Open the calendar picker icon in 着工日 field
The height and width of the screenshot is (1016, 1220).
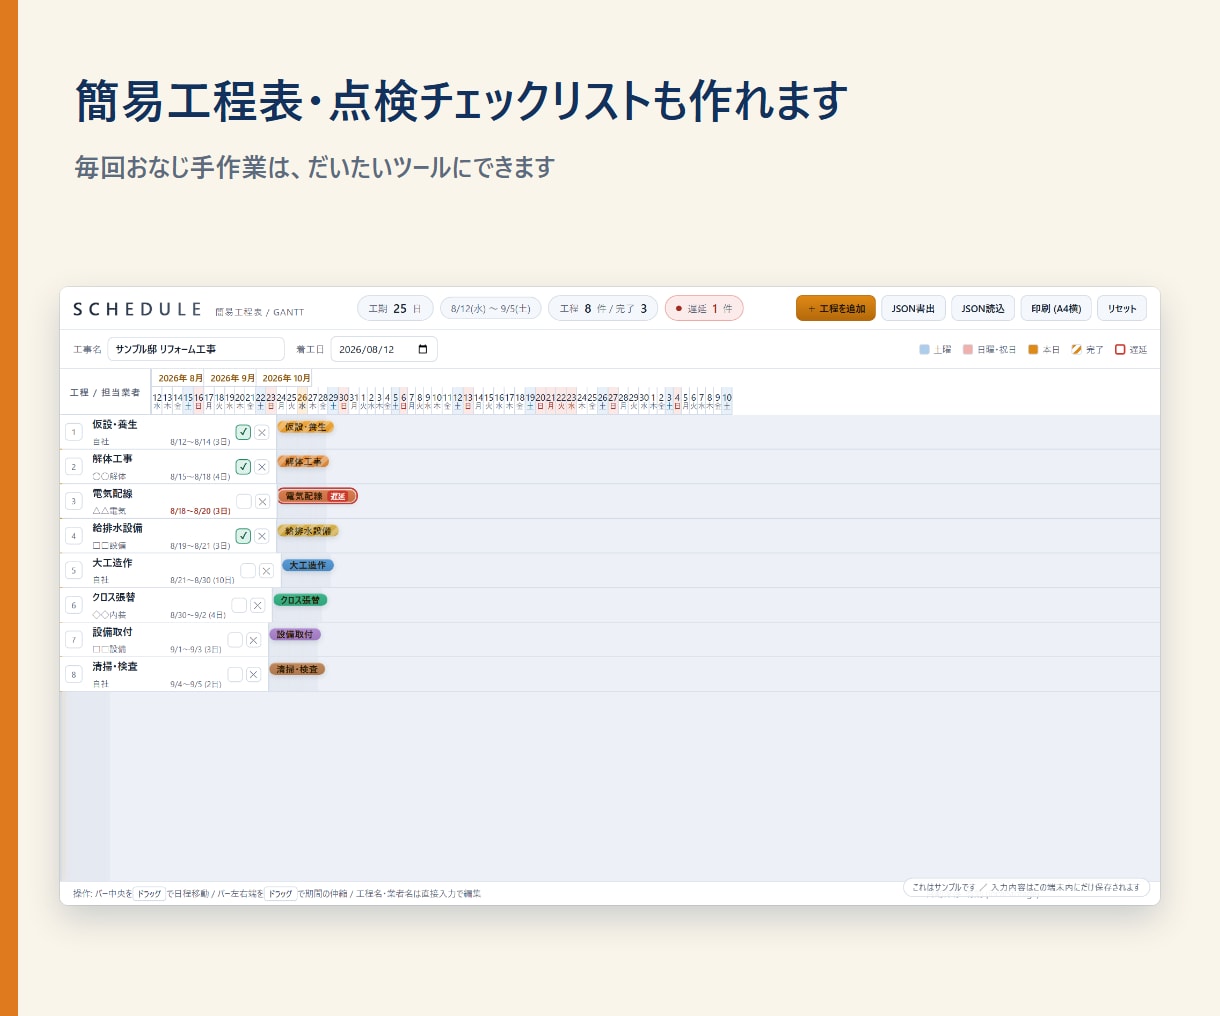[423, 349]
